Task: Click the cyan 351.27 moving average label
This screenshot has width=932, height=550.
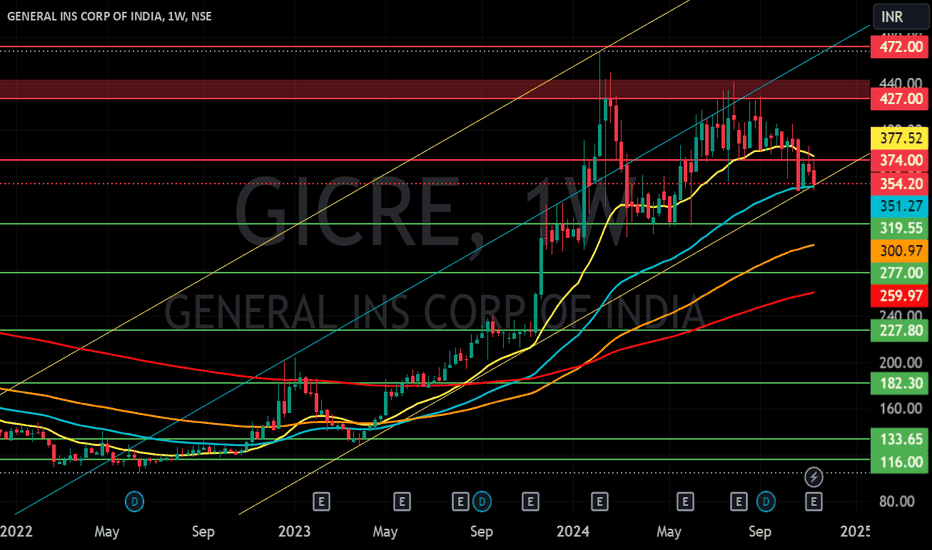Action: click(x=899, y=206)
